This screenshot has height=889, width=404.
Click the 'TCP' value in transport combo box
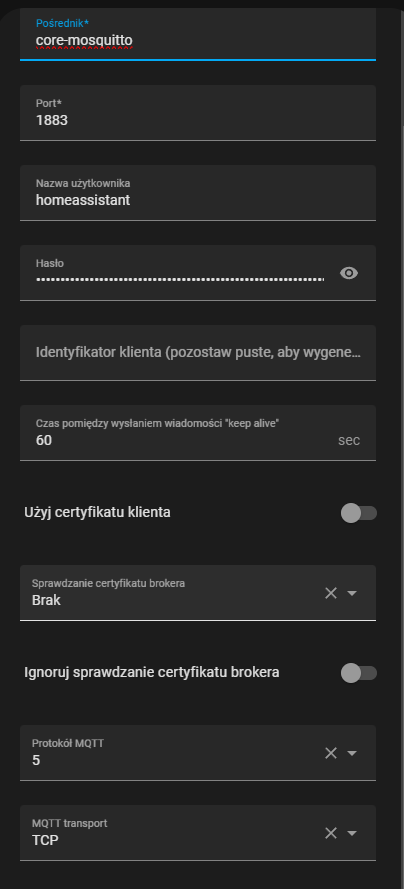(45, 840)
